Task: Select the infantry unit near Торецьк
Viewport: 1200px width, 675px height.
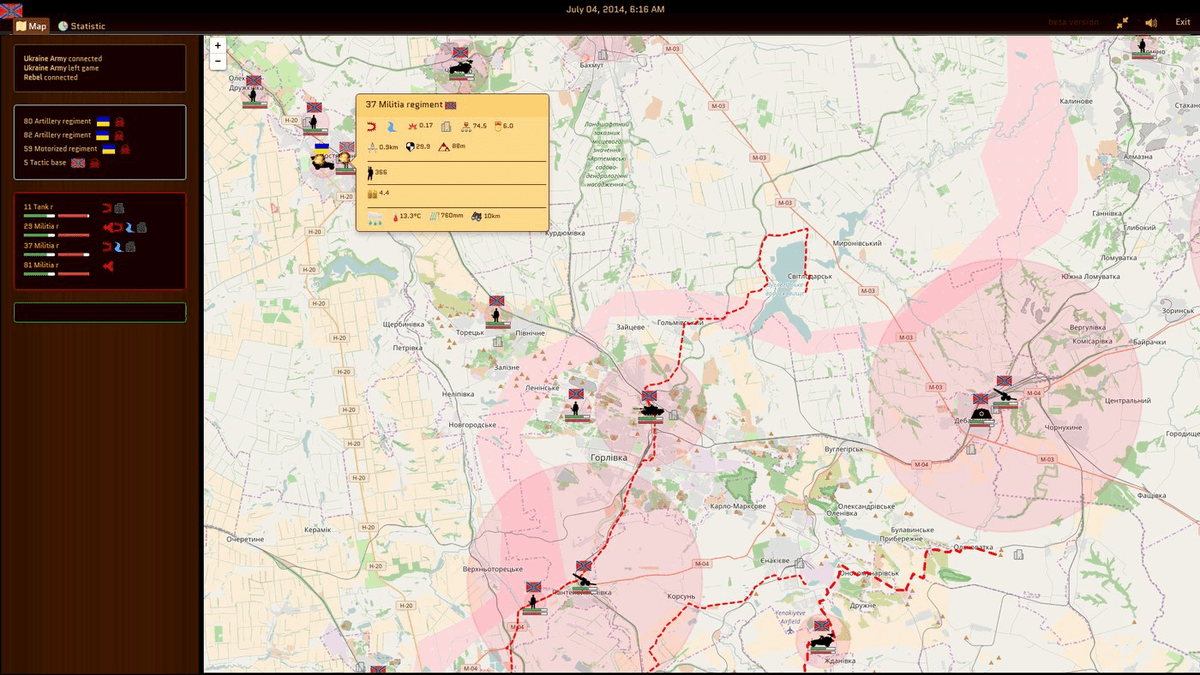Action: click(495, 315)
